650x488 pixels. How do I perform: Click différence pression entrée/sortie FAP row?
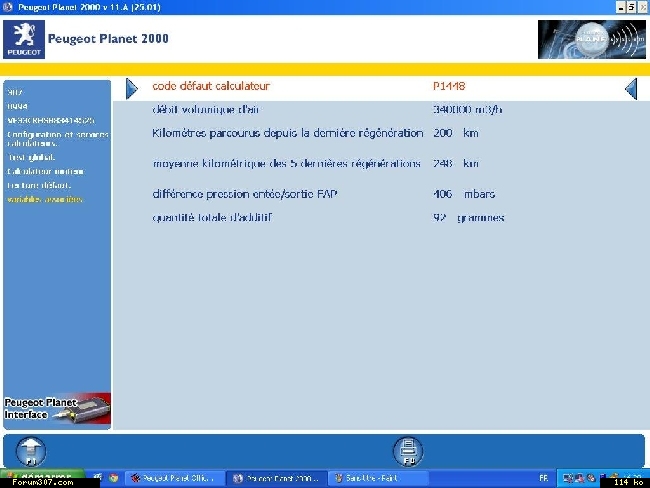click(323, 194)
